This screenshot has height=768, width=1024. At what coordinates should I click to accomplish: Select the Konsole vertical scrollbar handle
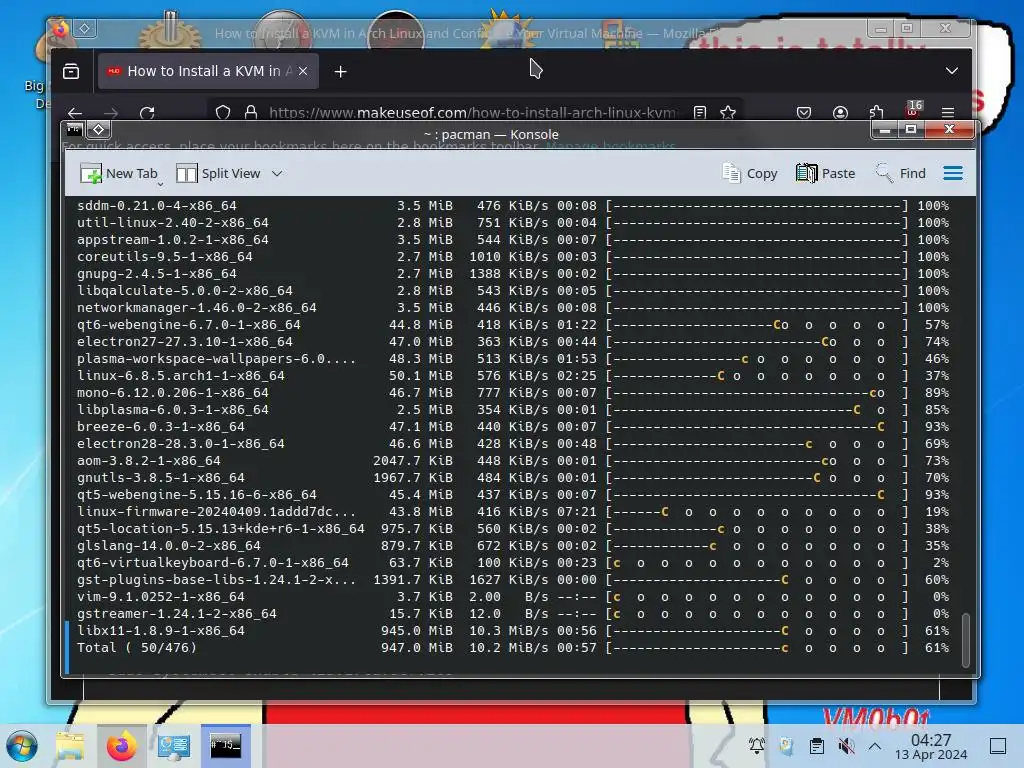(x=966, y=640)
